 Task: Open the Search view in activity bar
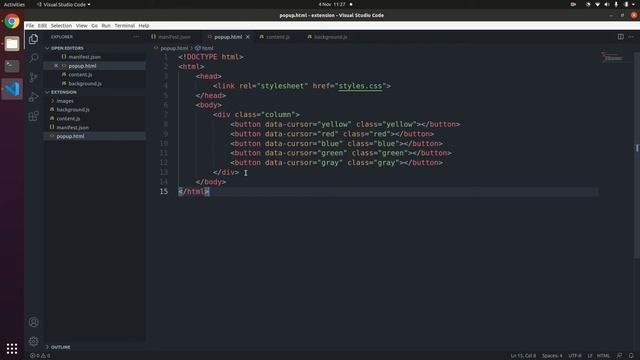tap(33, 58)
